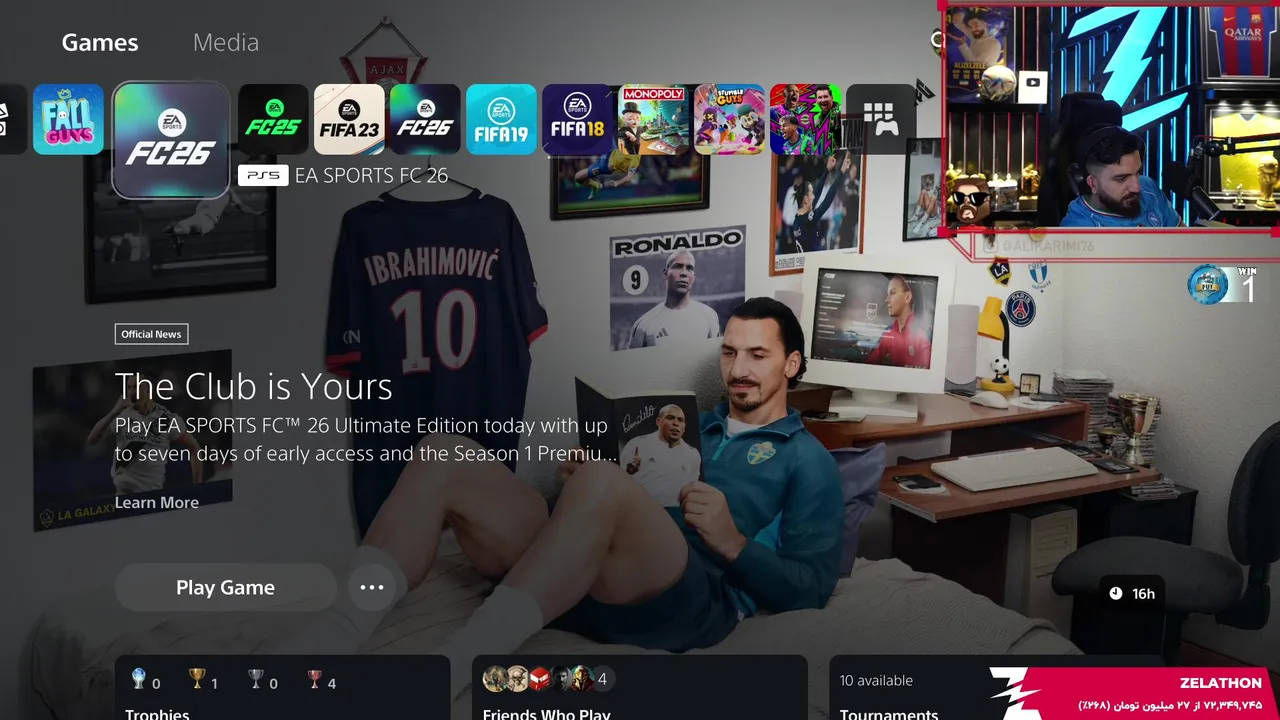Click the PS5 platform badge
This screenshot has height=720, width=1280.
(x=263, y=176)
